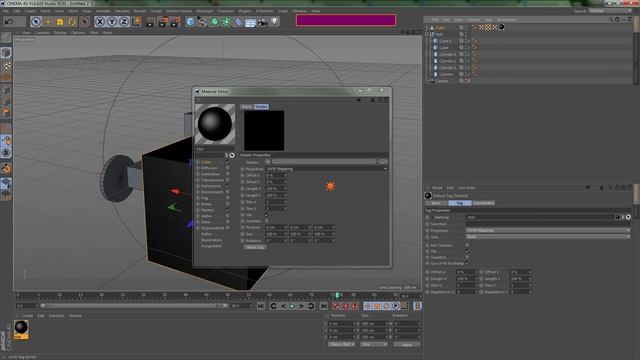Open the Layout dropdown at top right
Viewport: 640px width, 360px height.
(611, 11)
